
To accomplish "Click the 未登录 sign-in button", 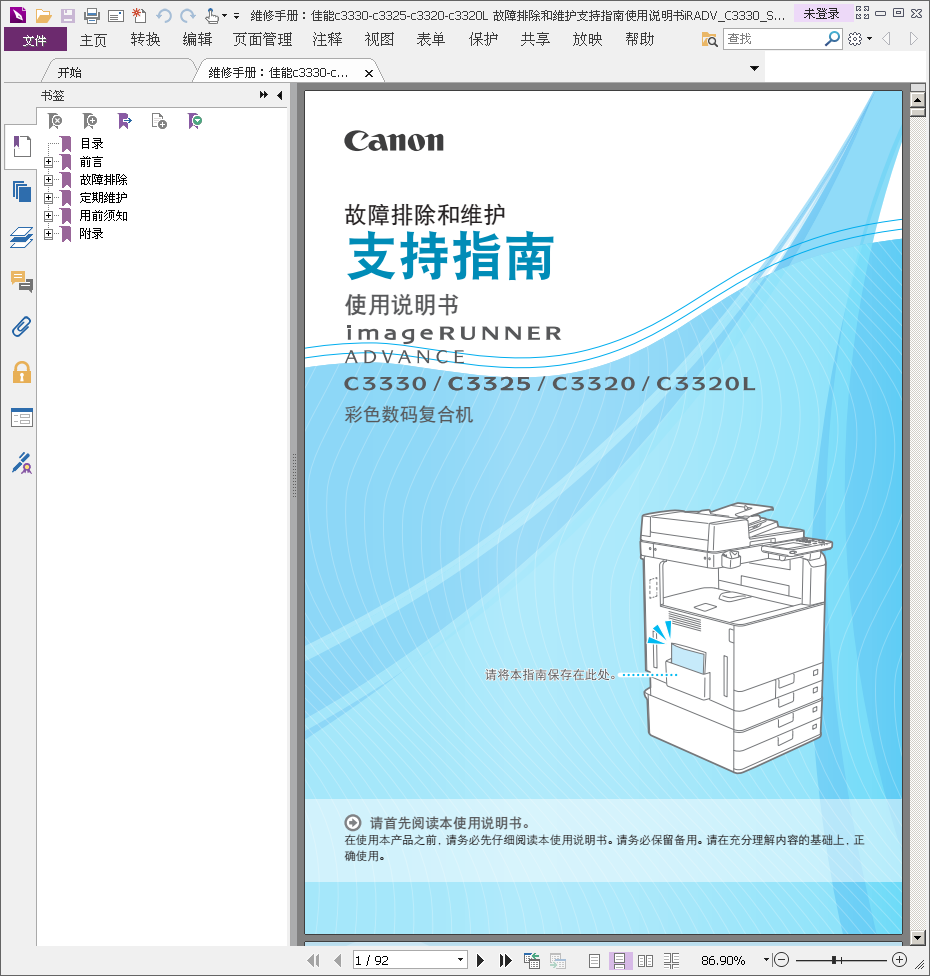I will 821,13.
